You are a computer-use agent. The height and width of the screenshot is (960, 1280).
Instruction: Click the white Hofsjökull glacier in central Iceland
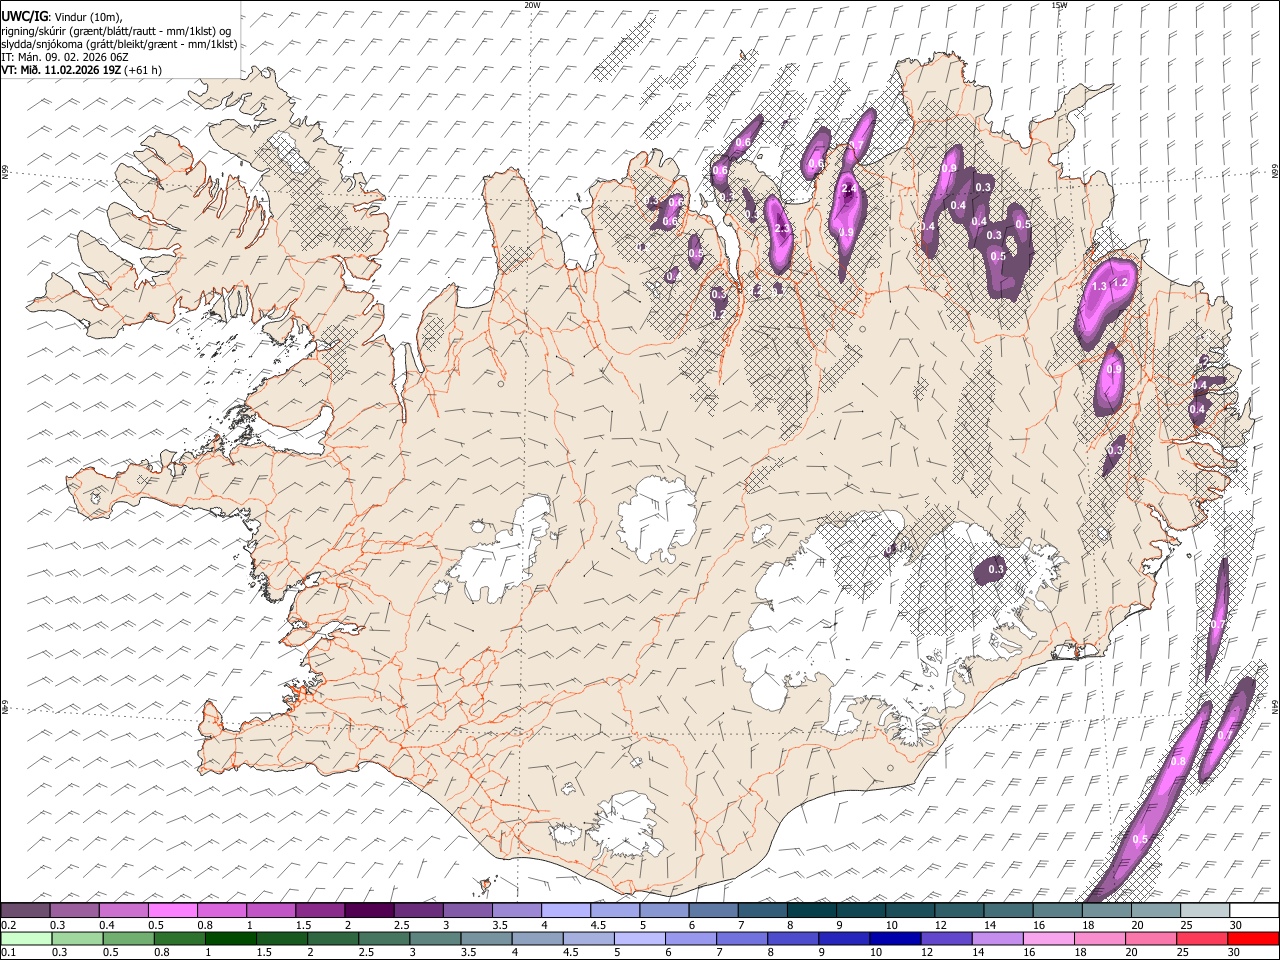[x=657, y=518]
